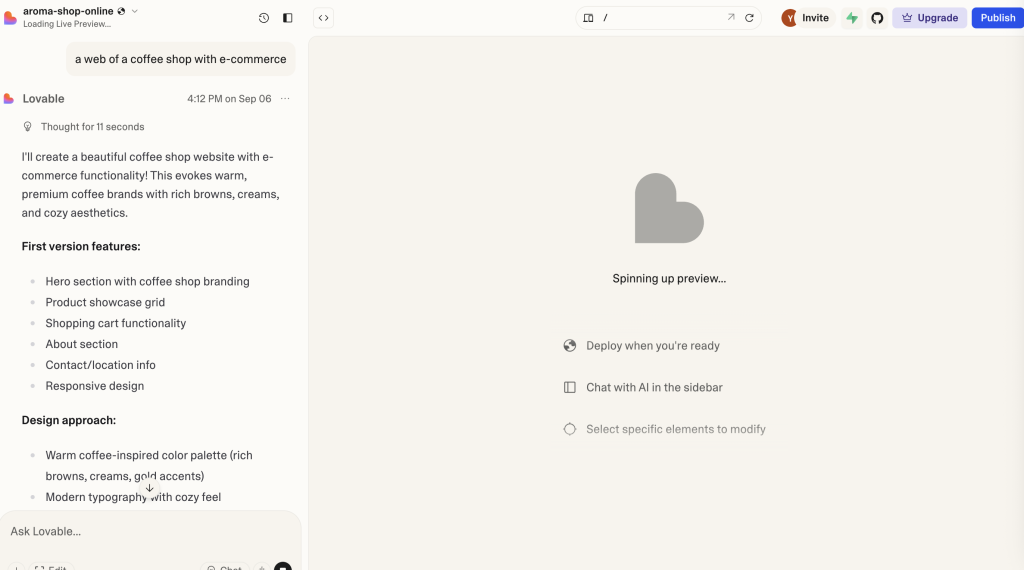Click 'Product showcase grid' list item

coord(105,302)
